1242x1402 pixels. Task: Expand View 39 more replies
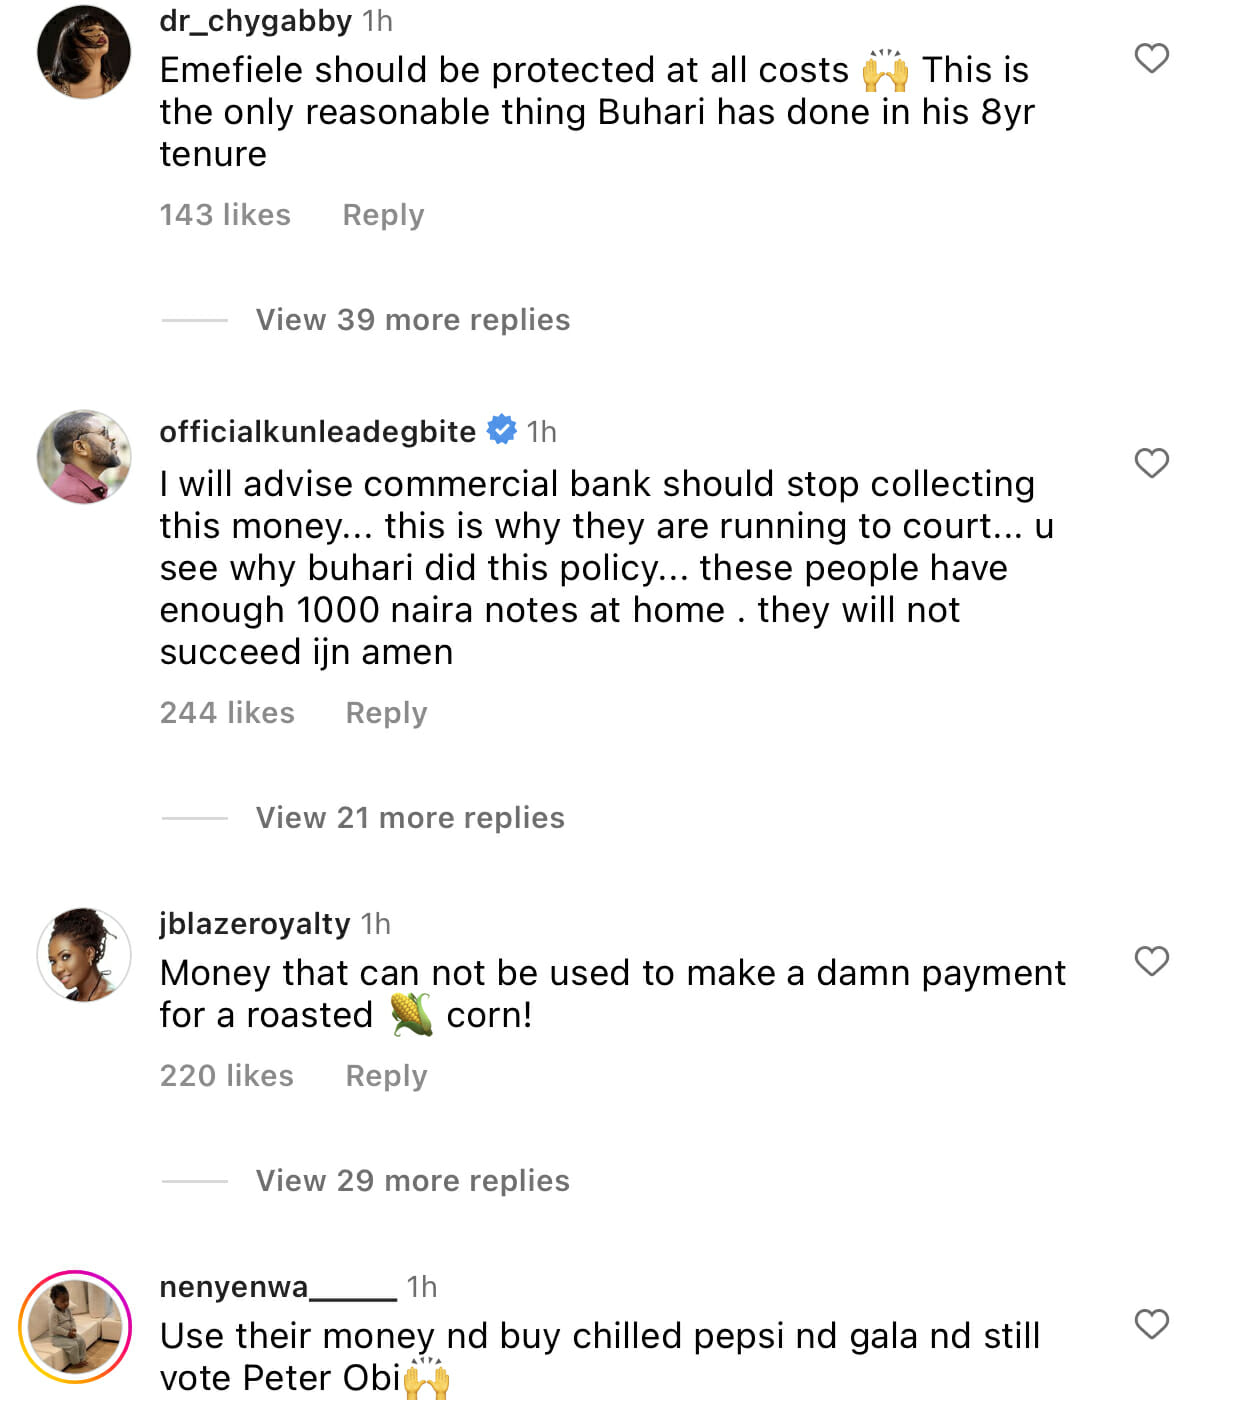point(412,320)
